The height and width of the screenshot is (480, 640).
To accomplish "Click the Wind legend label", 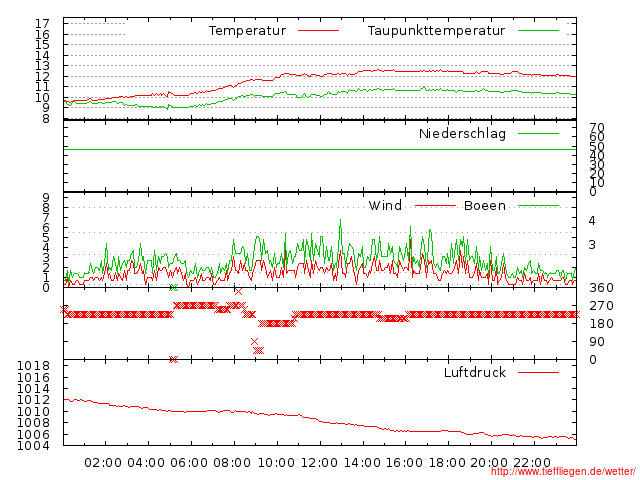I will click(385, 205).
